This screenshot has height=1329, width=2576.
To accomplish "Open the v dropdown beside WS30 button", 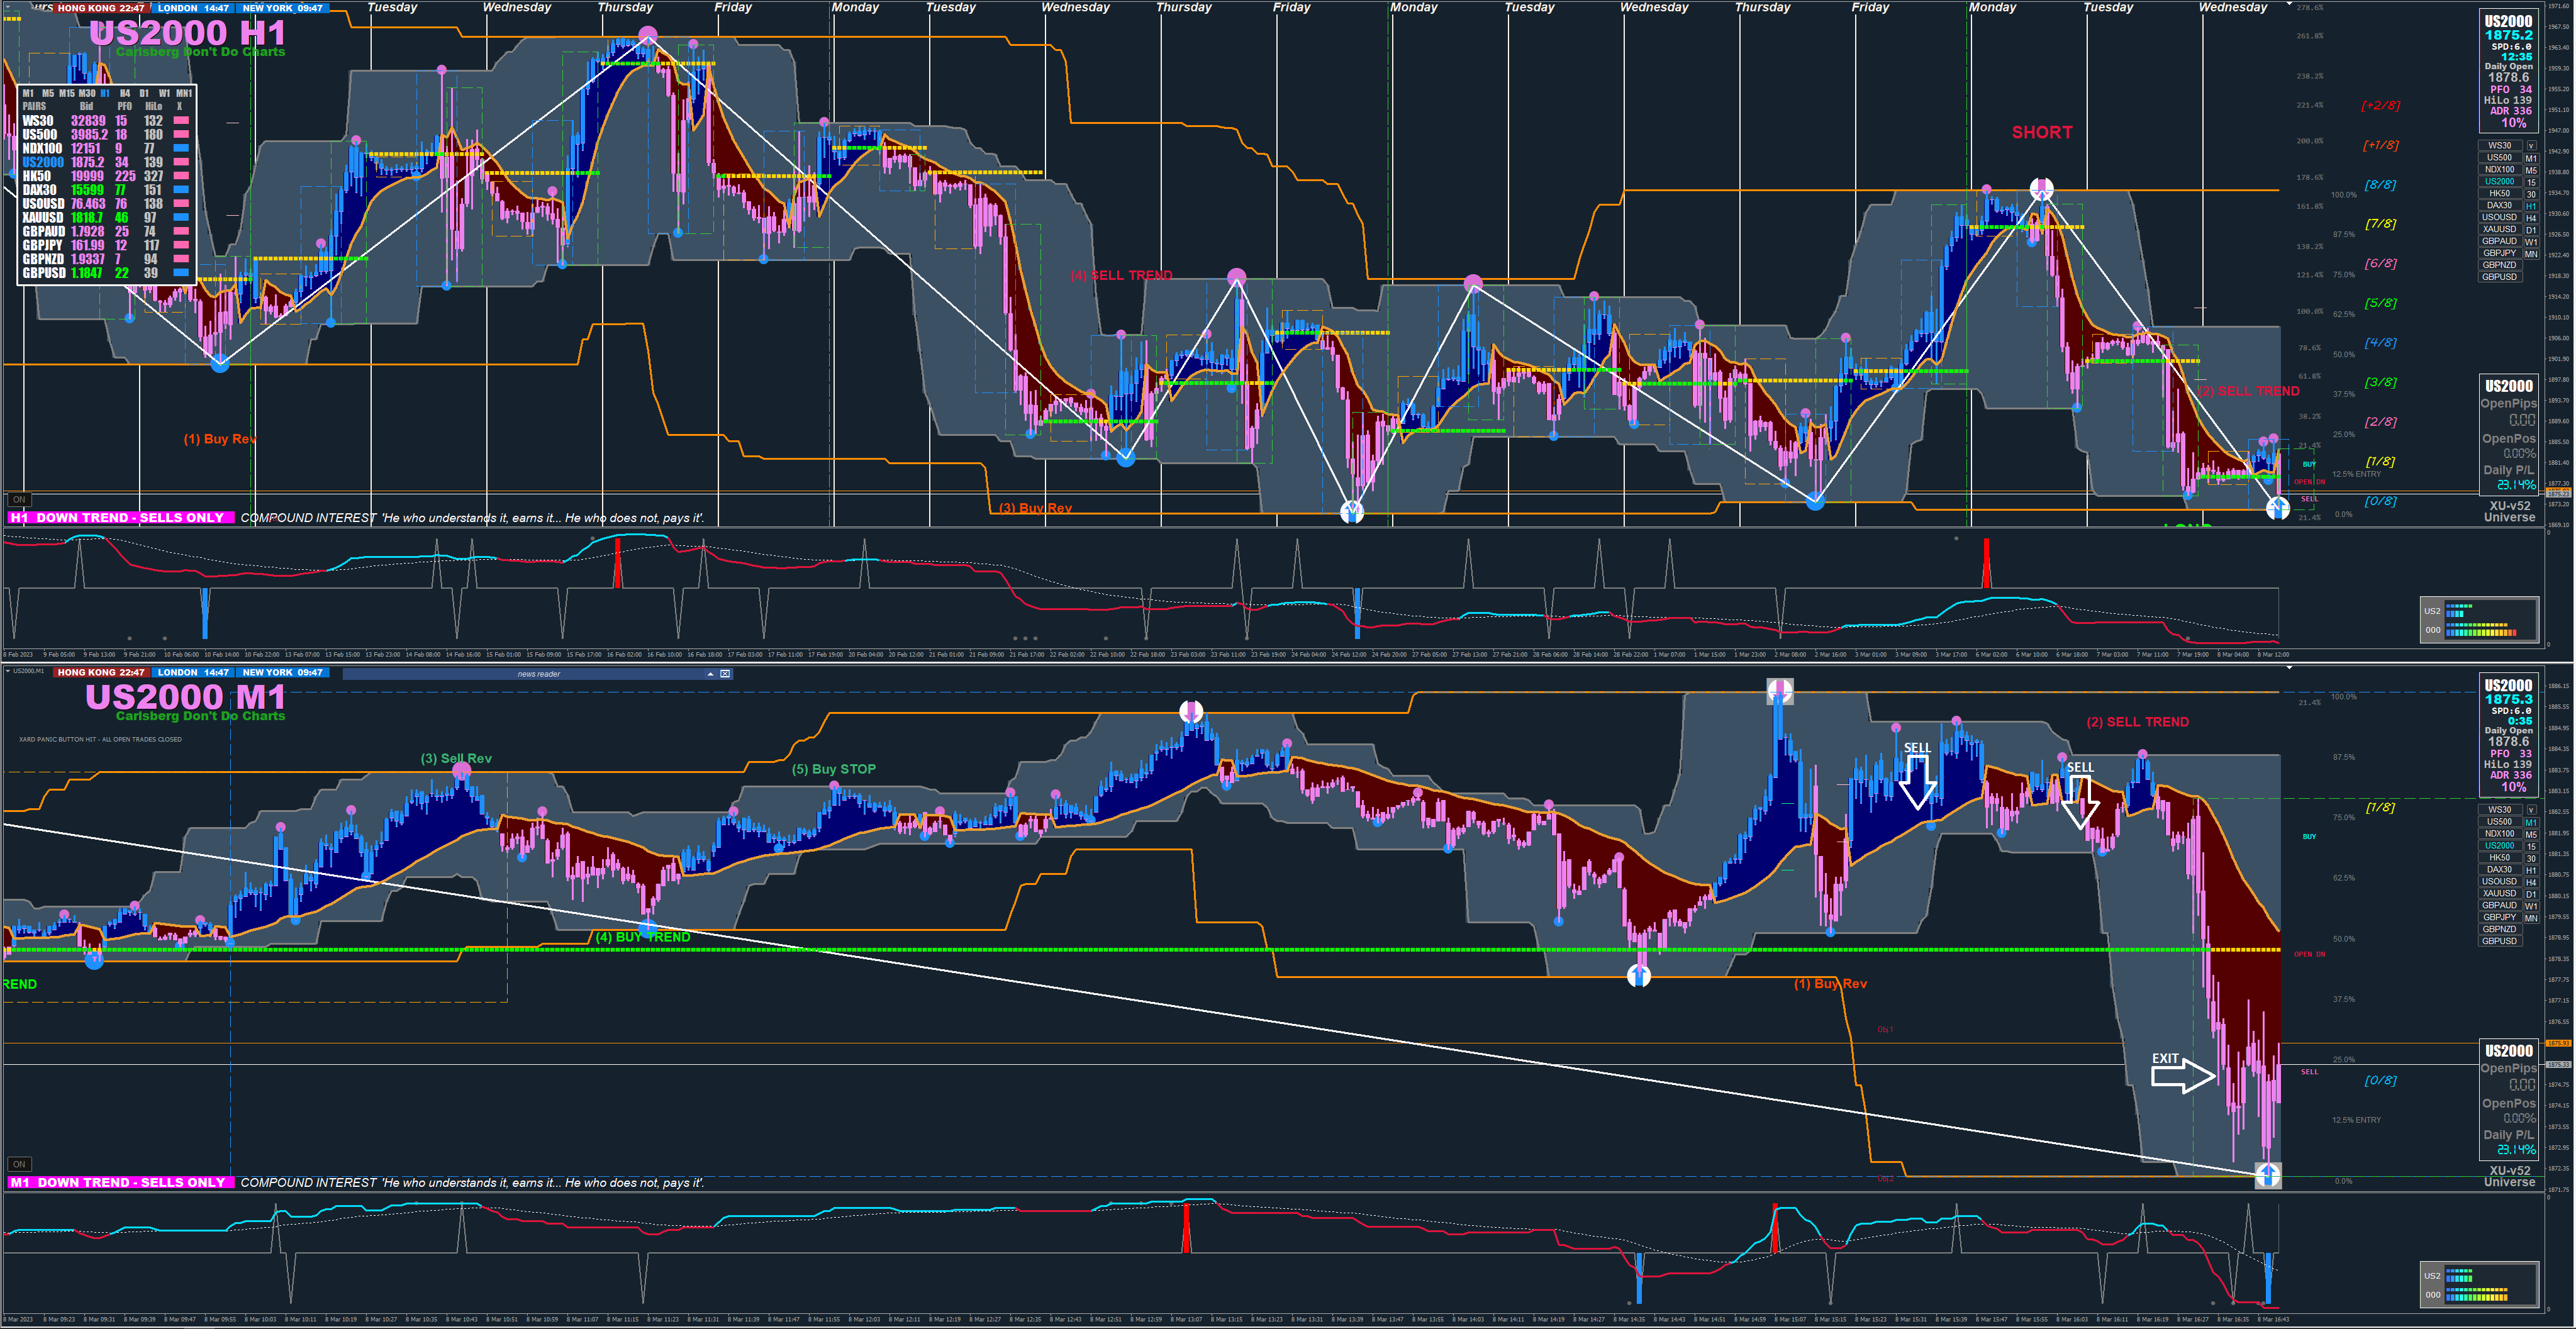I will pyautogui.click(x=2531, y=146).
